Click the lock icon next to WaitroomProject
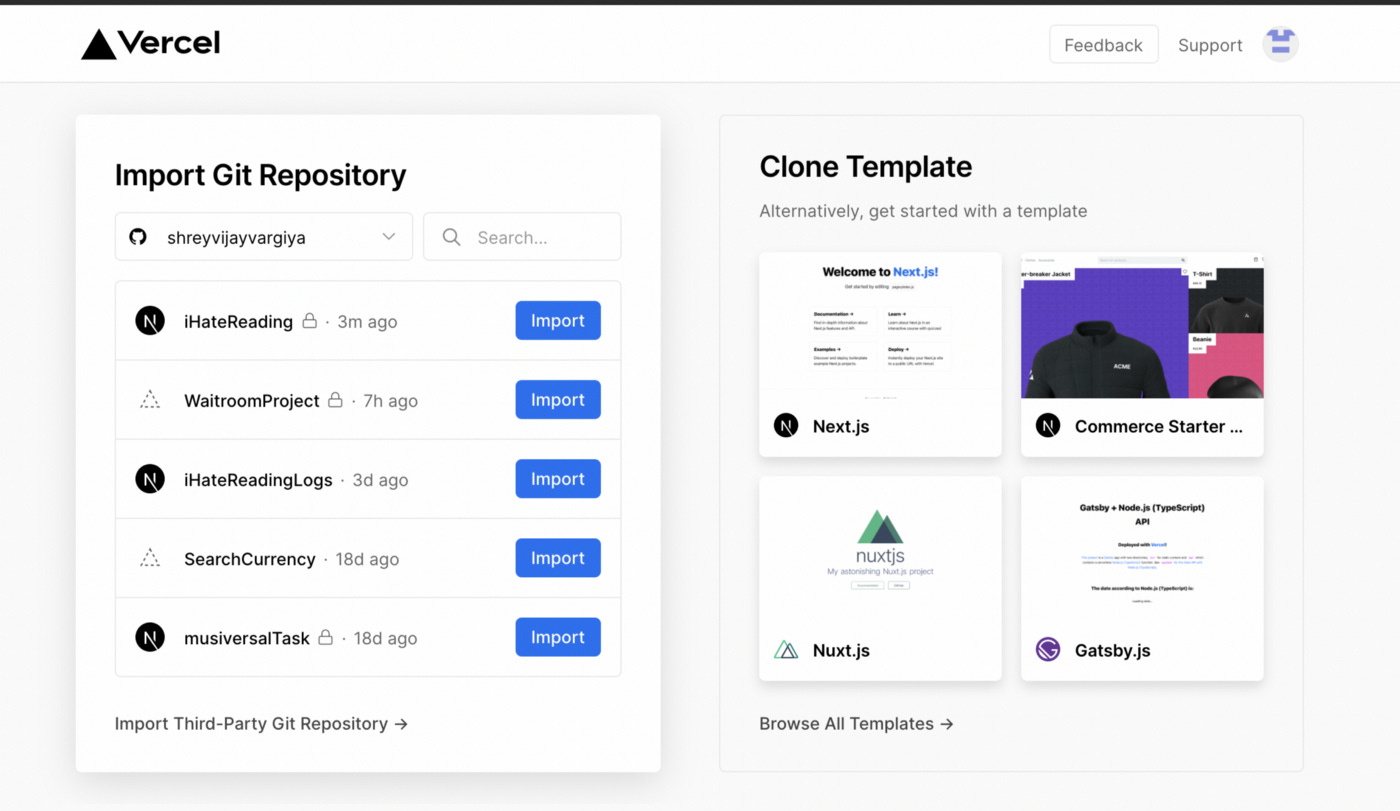The height and width of the screenshot is (811, 1400). [x=336, y=399]
